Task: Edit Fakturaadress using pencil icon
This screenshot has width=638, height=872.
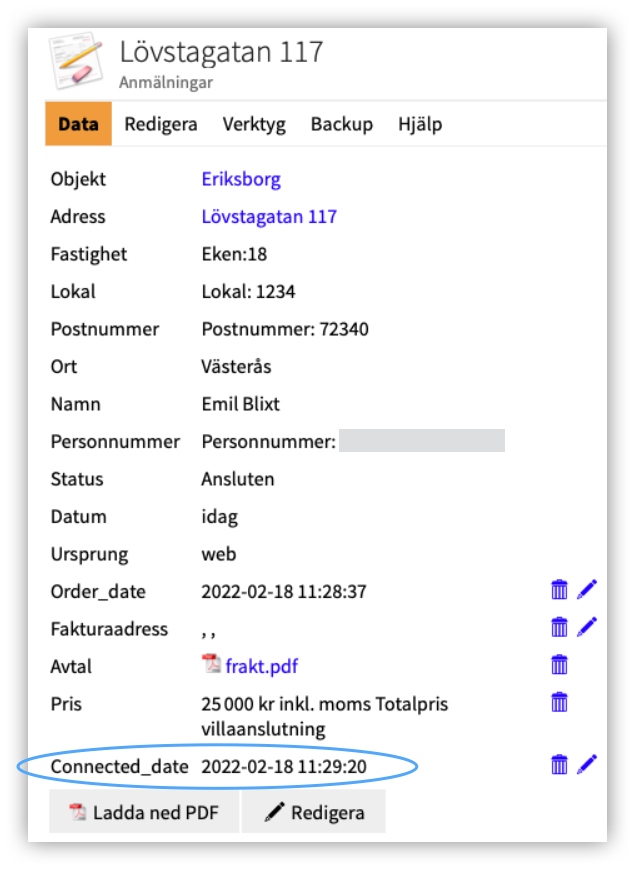Action: tap(587, 627)
